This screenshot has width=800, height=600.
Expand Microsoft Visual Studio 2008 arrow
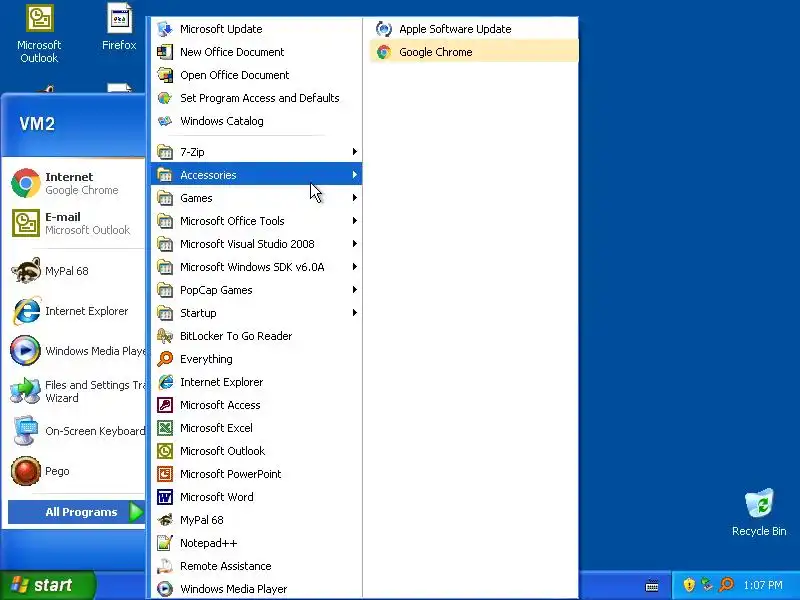[355, 243]
